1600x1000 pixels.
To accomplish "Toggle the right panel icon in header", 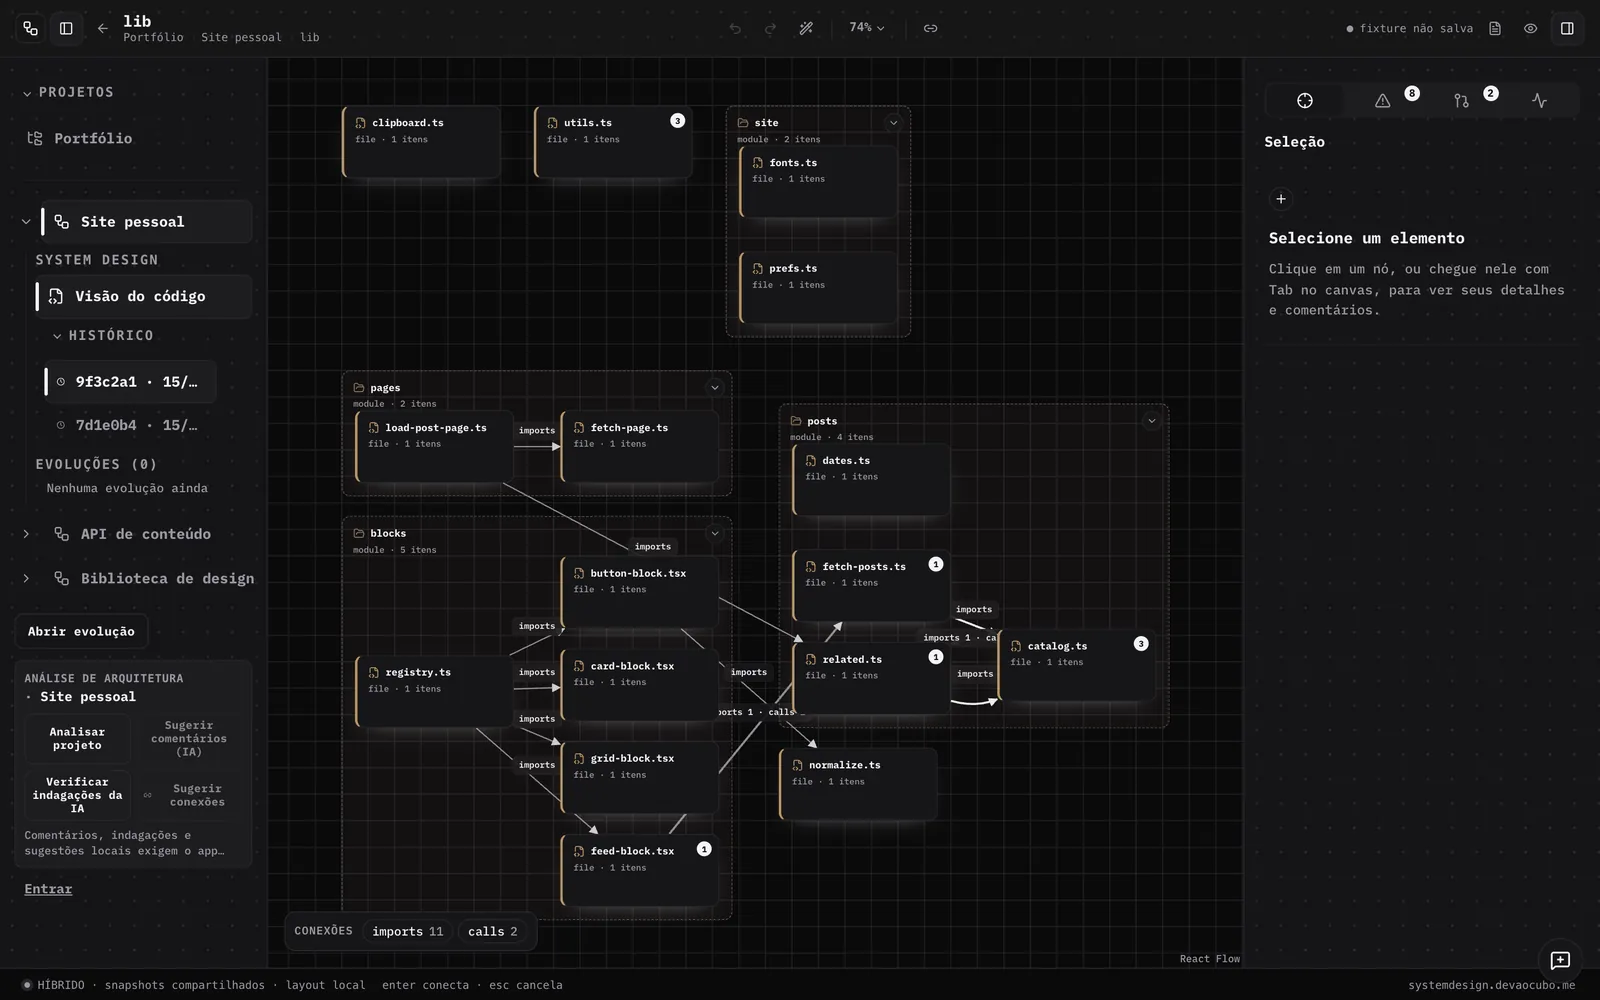I will tap(1567, 28).
